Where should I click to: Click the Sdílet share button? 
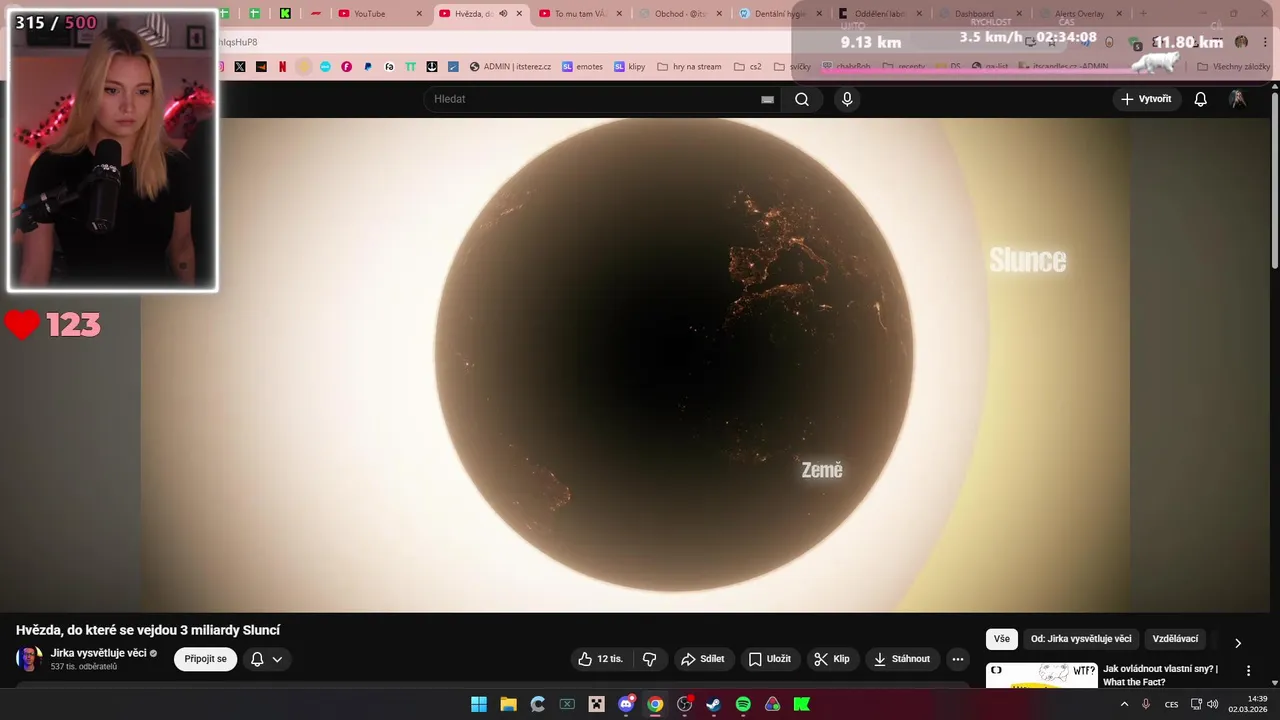tap(702, 659)
